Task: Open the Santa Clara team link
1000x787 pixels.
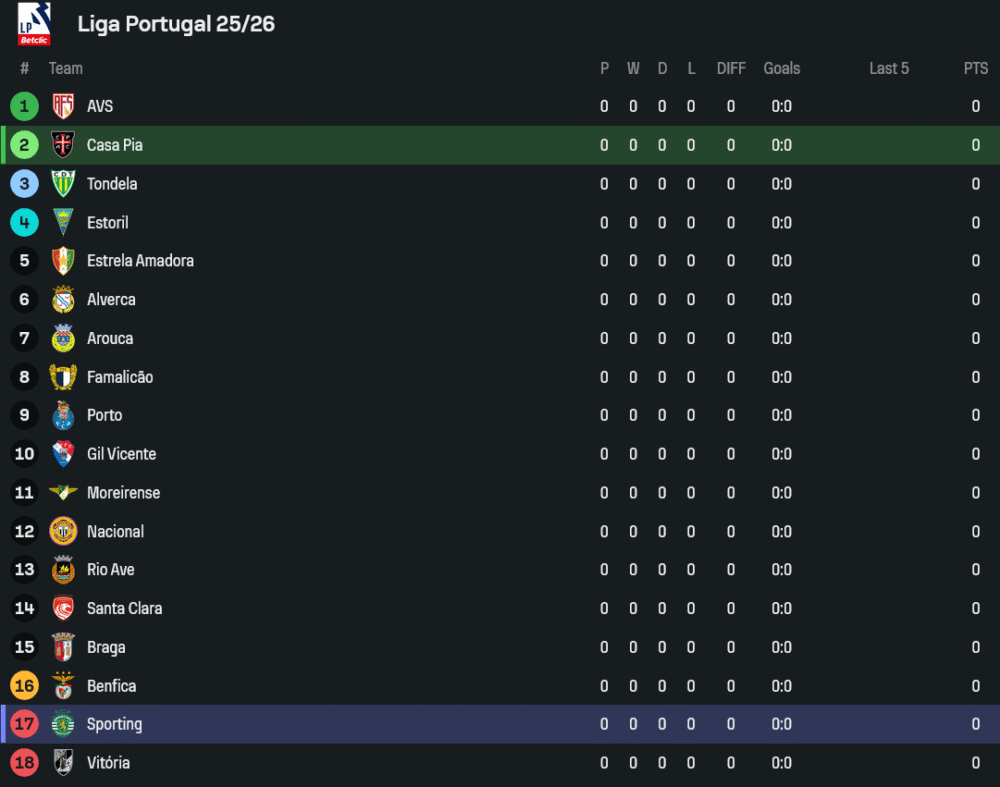Action: coord(124,608)
